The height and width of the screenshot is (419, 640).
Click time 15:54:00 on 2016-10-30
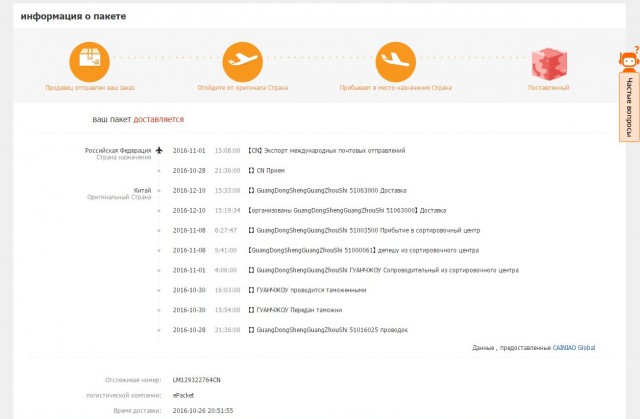pyautogui.click(x=227, y=310)
